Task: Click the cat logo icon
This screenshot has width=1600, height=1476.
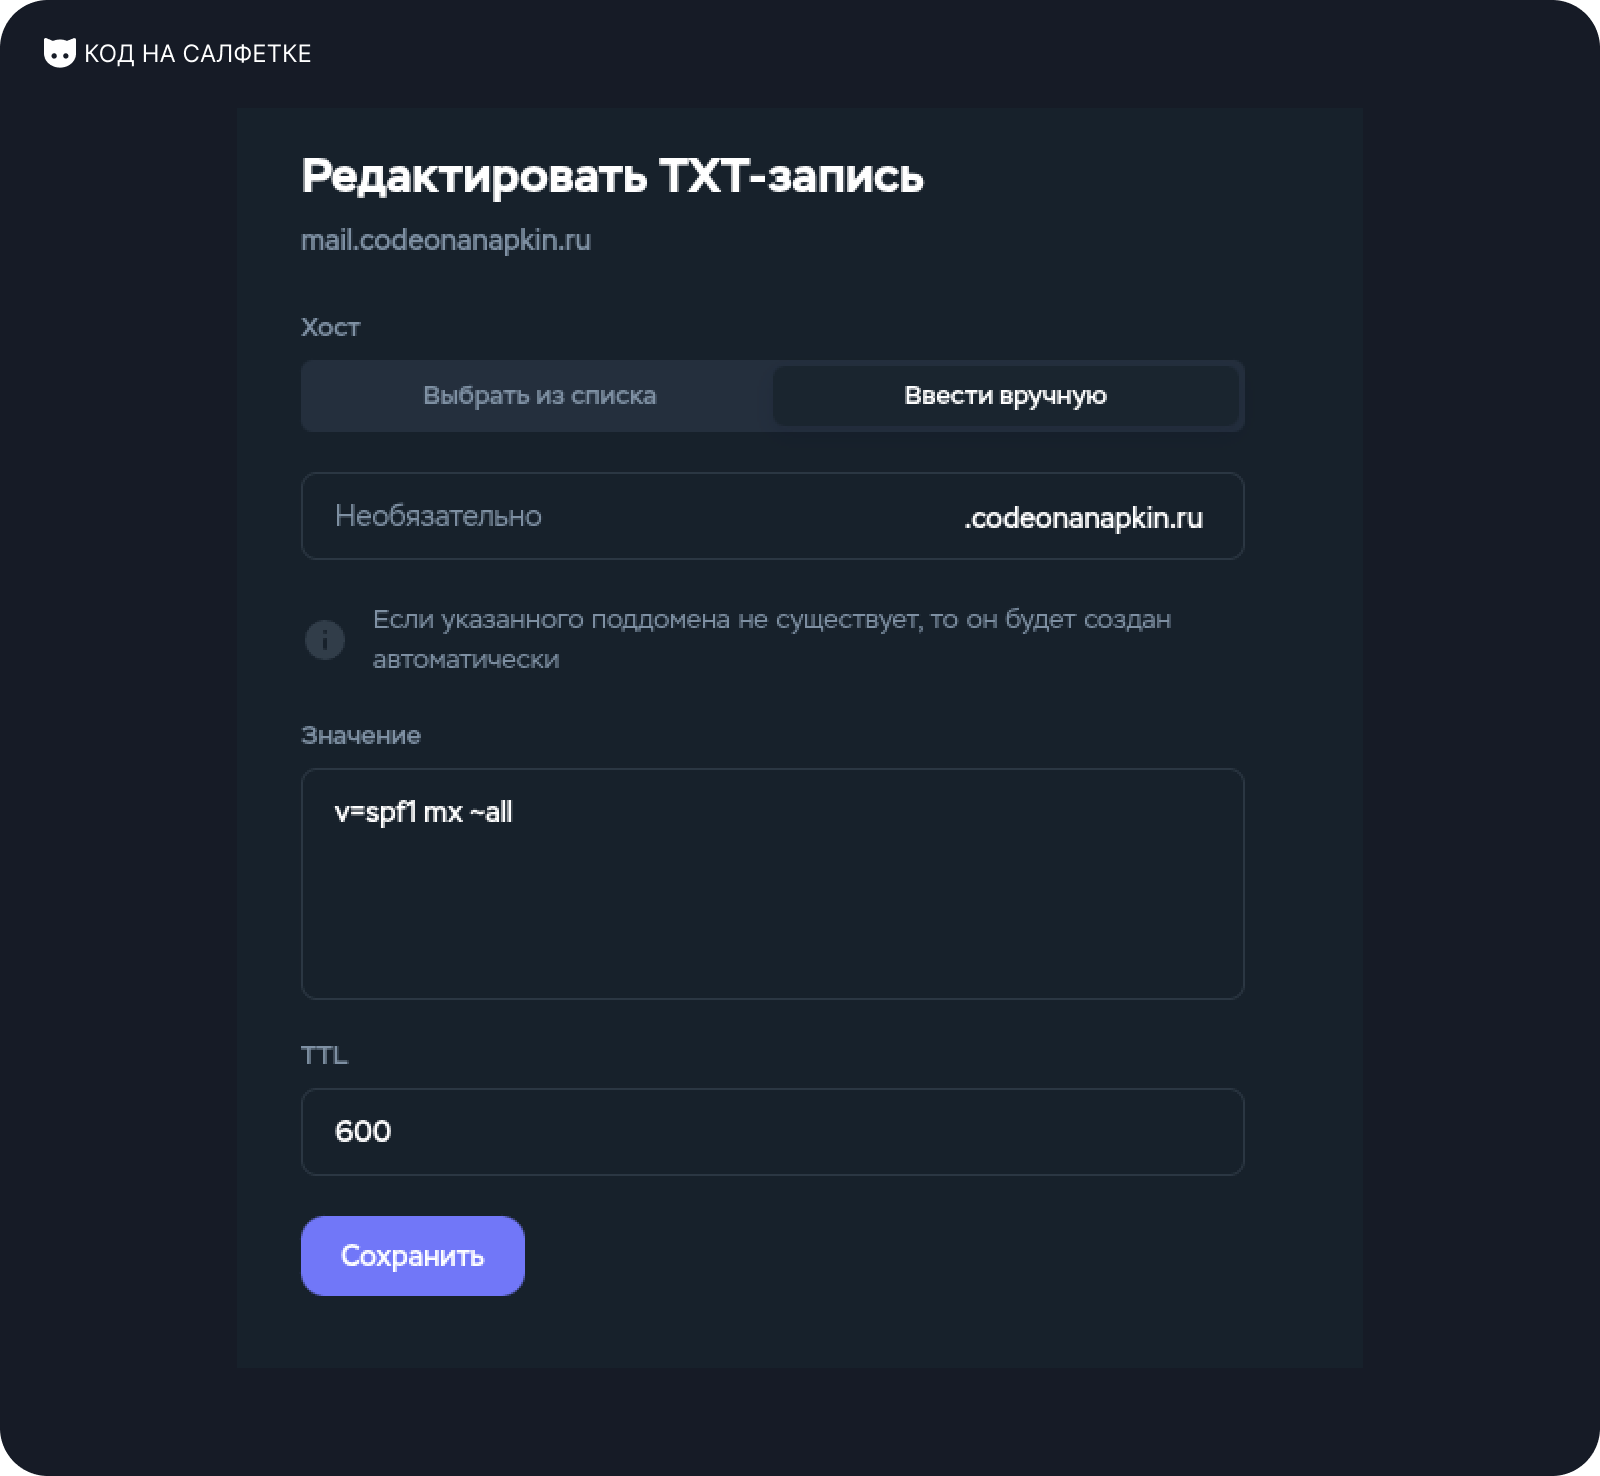Action: pos(60,53)
